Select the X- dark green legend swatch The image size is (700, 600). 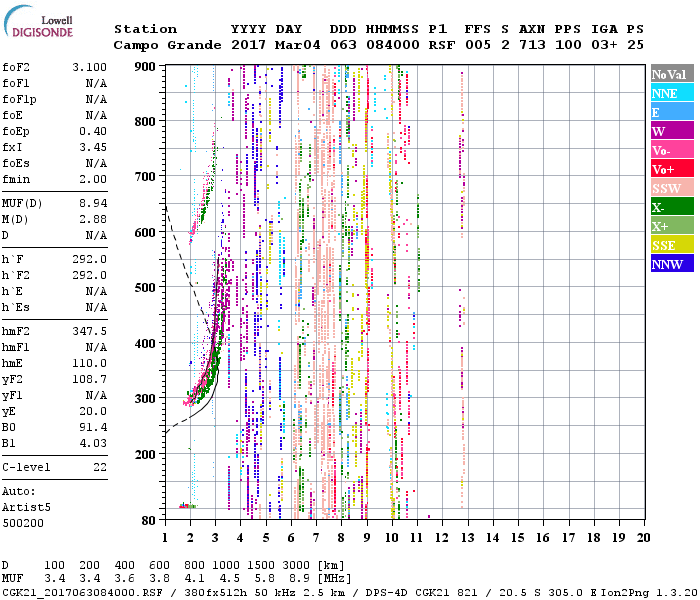pyautogui.click(x=672, y=207)
